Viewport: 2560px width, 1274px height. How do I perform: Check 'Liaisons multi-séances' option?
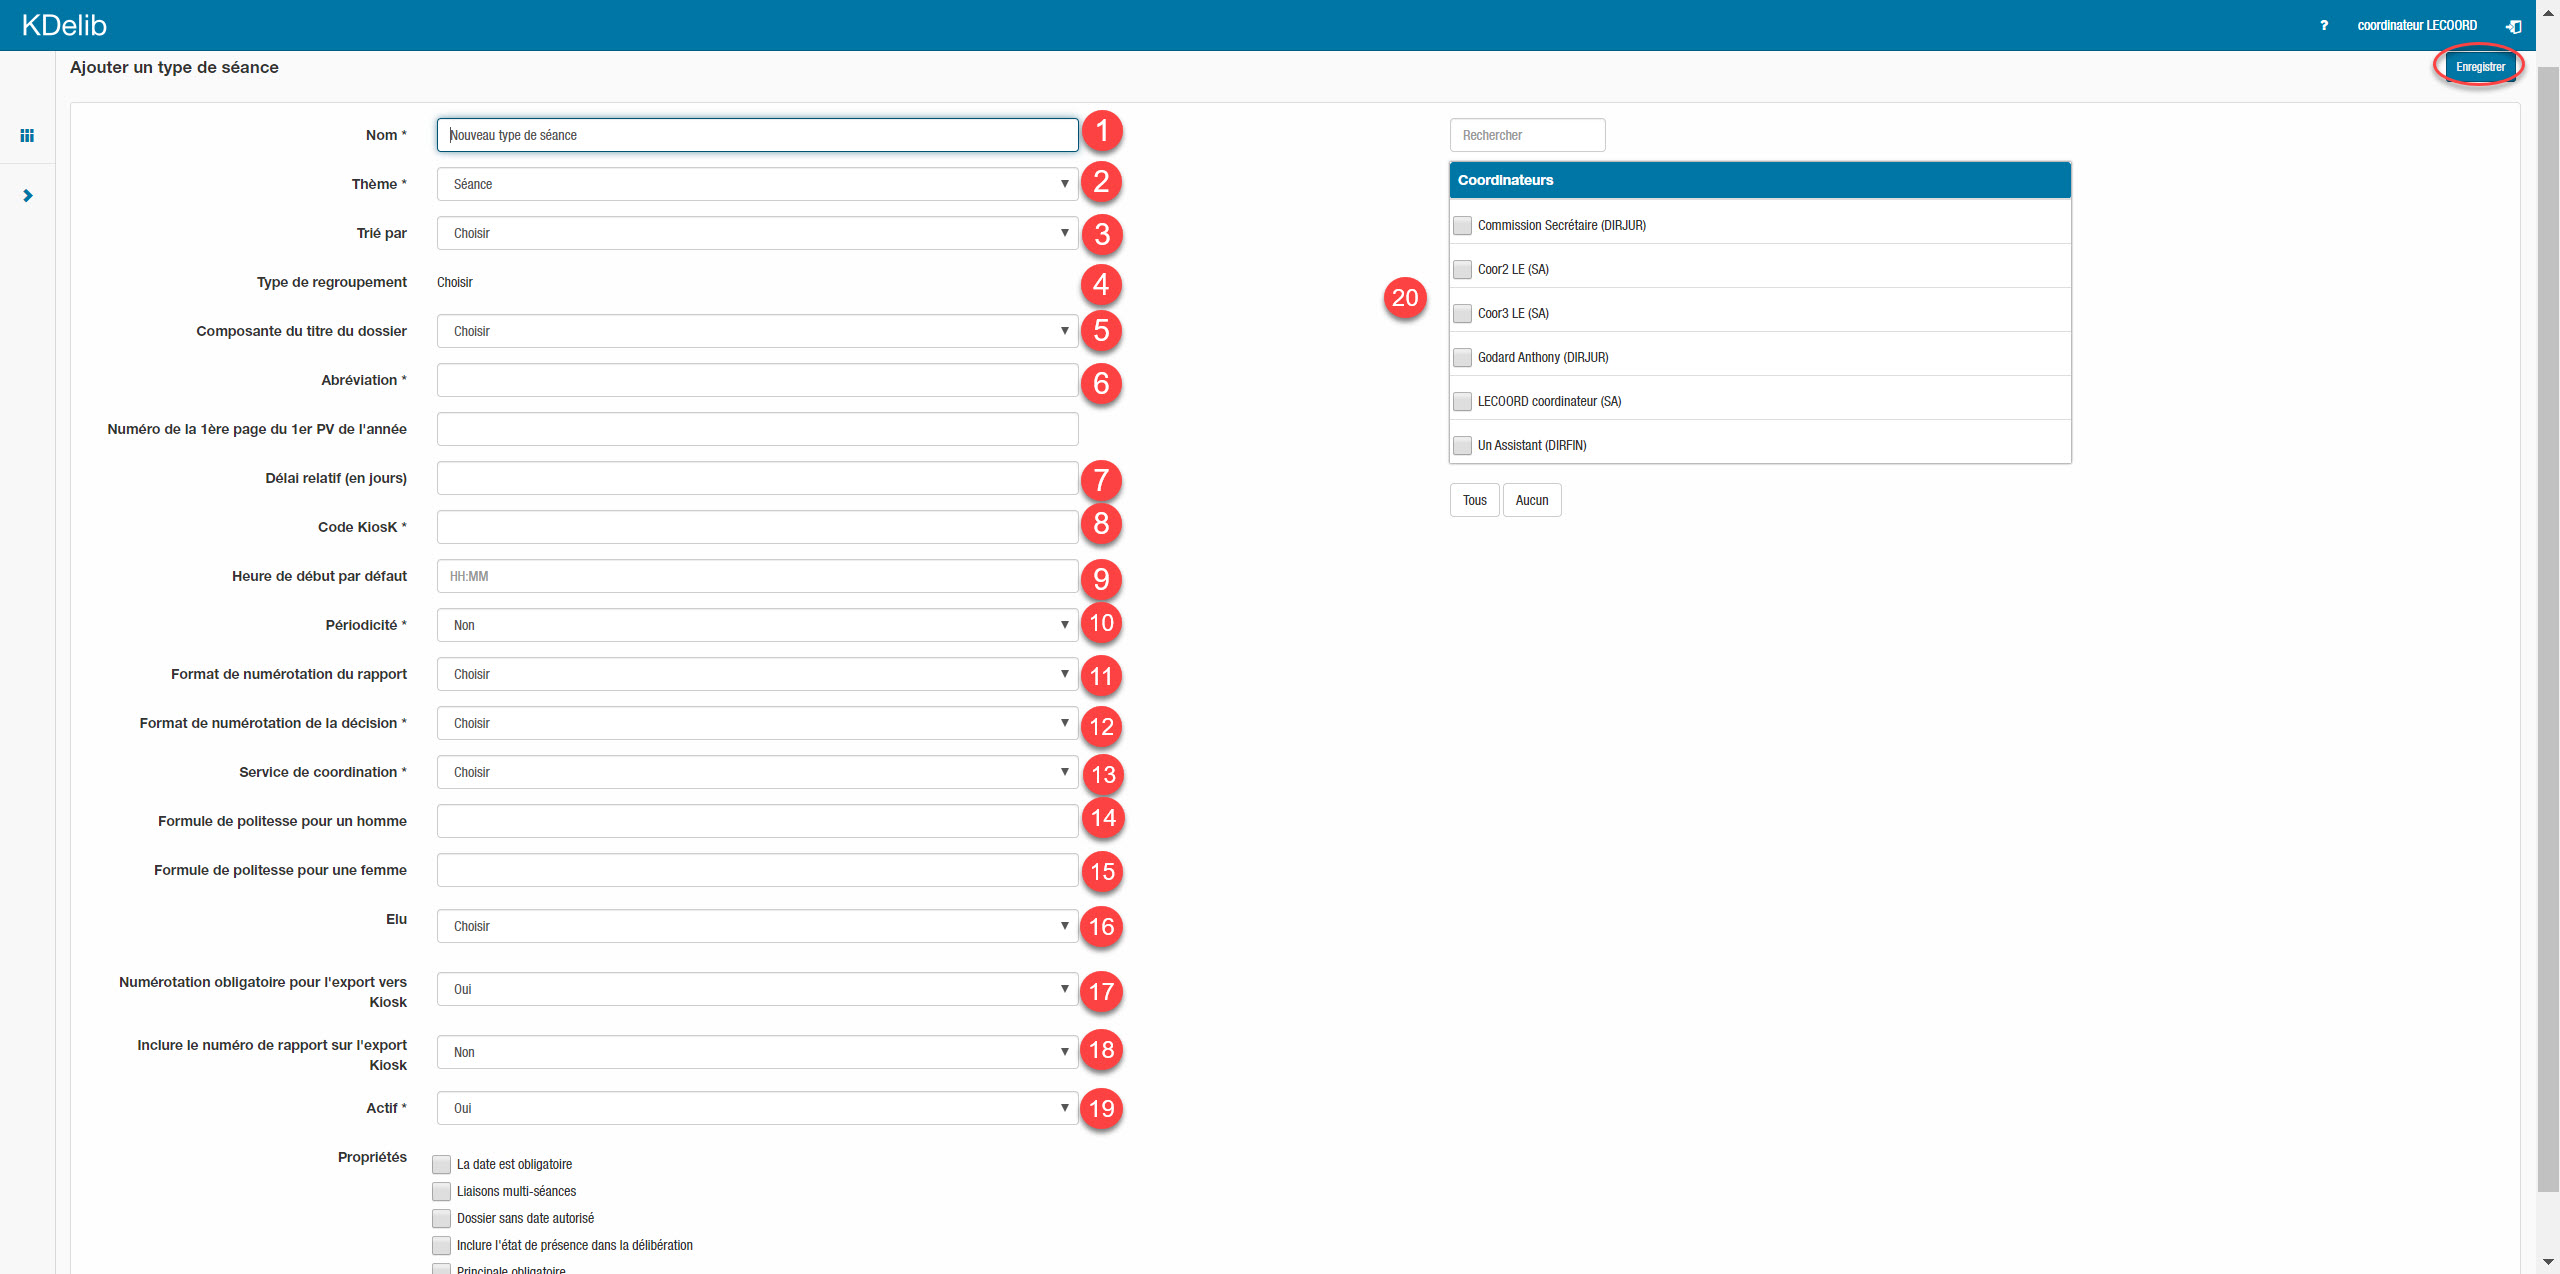pos(441,1191)
